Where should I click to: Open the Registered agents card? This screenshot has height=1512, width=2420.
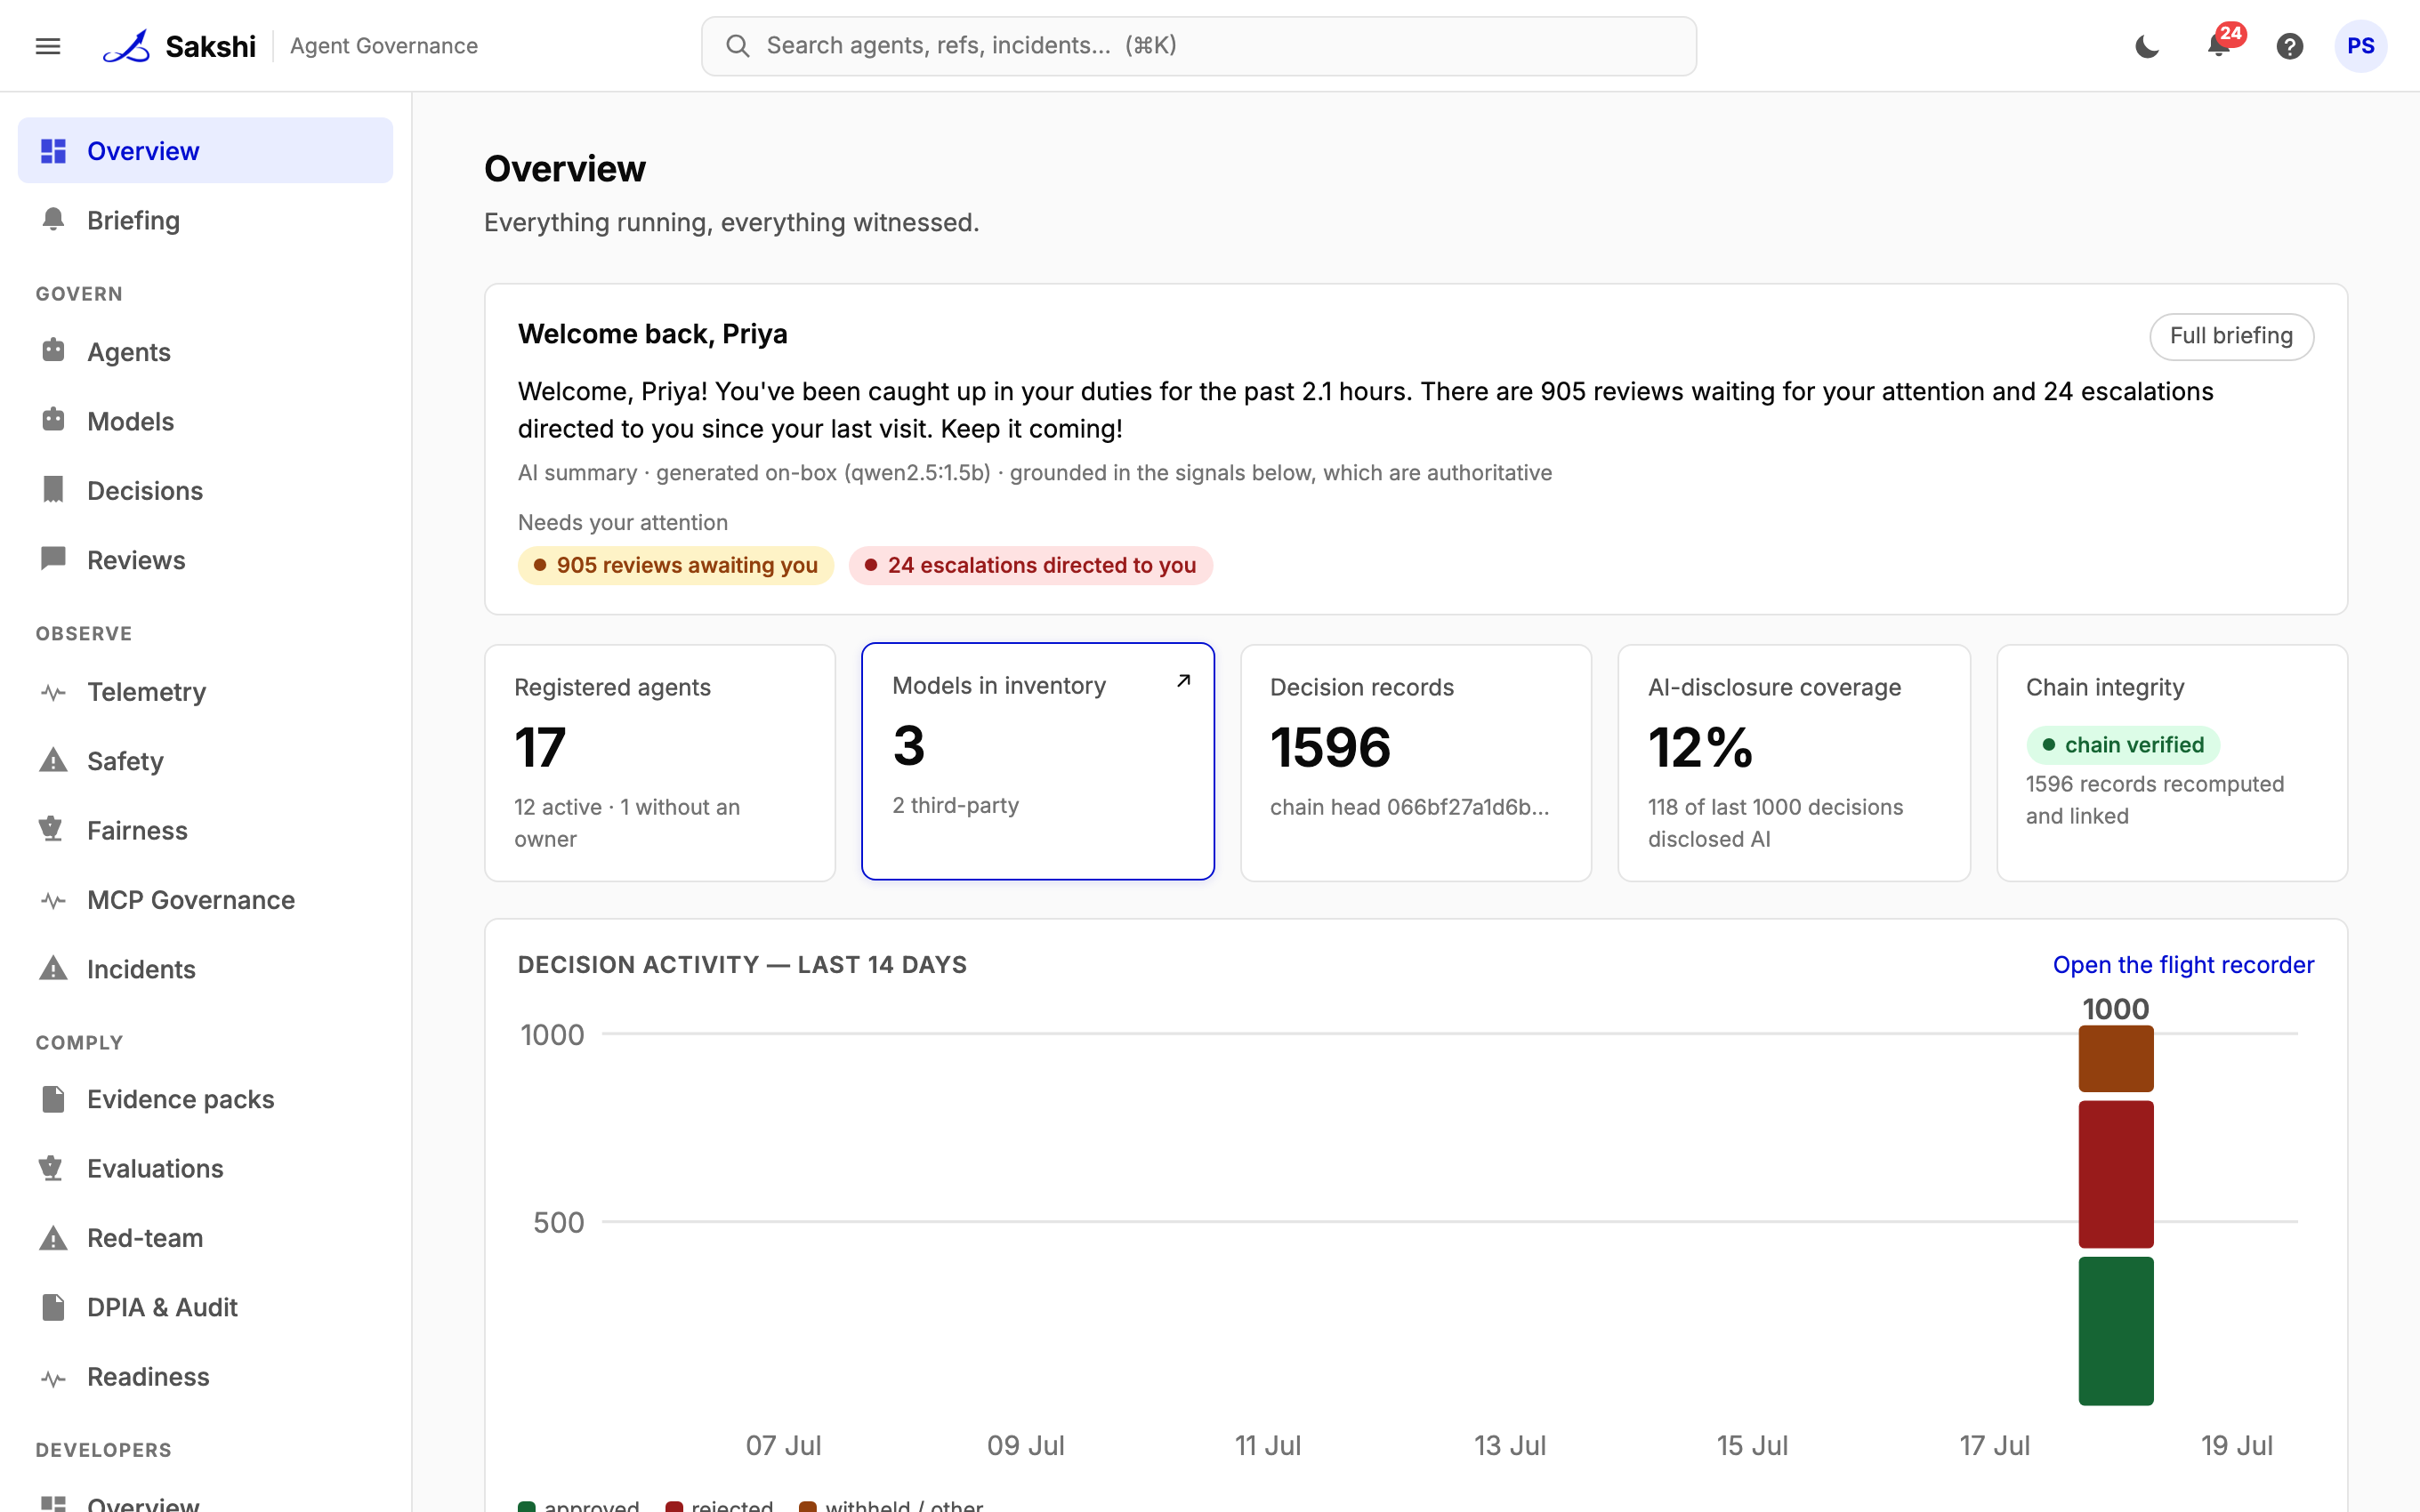click(x=660, y=762)
